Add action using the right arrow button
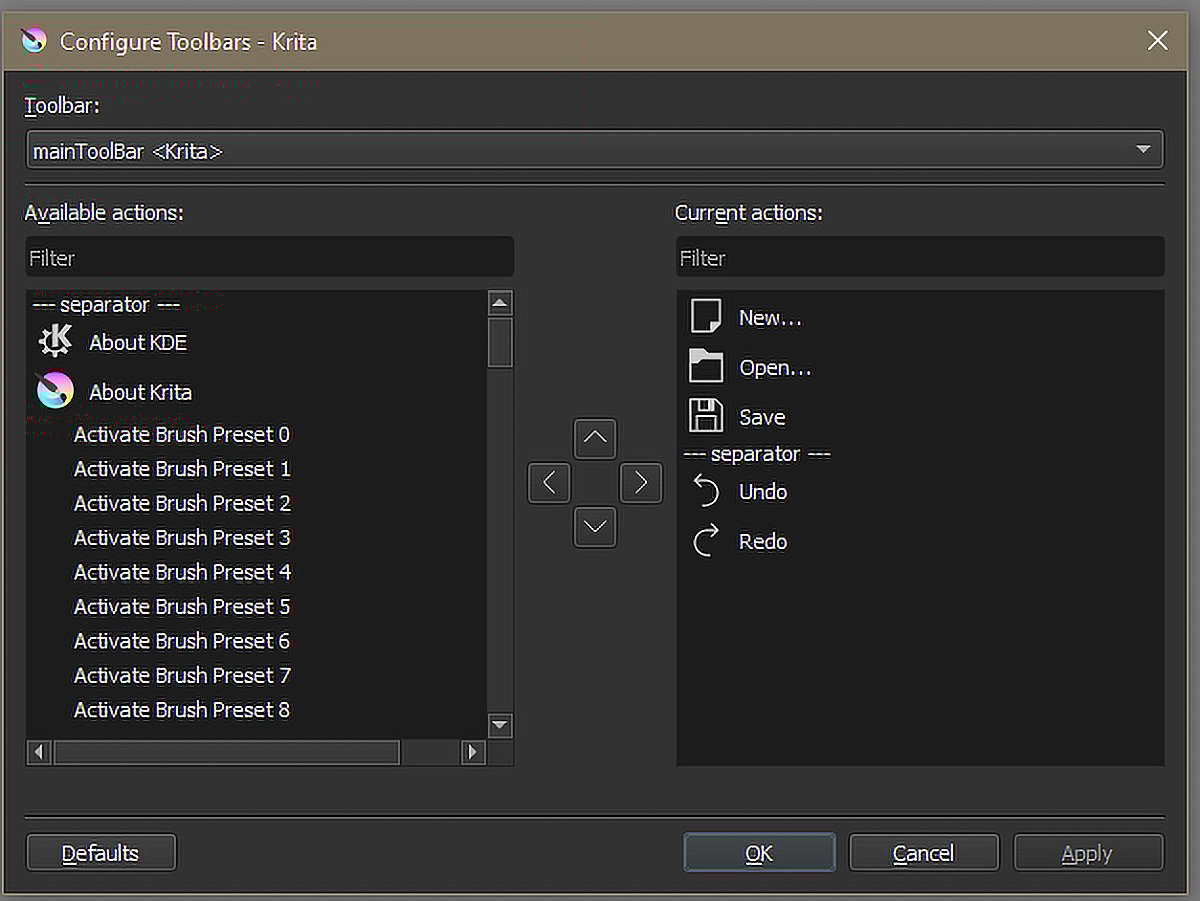This screenshot has height=901, width=1200. click(641, 483)
